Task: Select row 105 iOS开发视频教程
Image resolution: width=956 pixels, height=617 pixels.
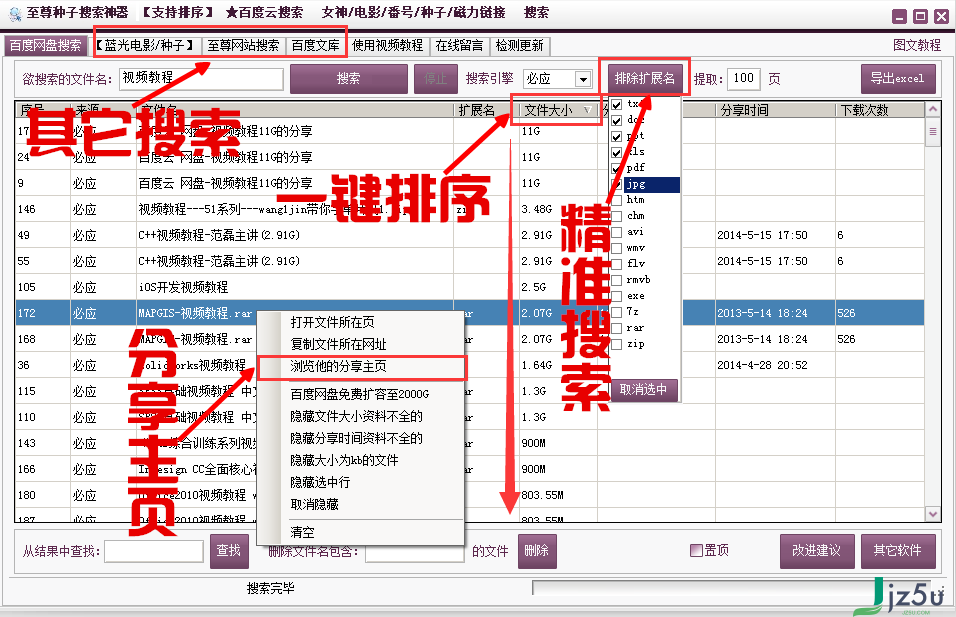Action: click(469, 287)
